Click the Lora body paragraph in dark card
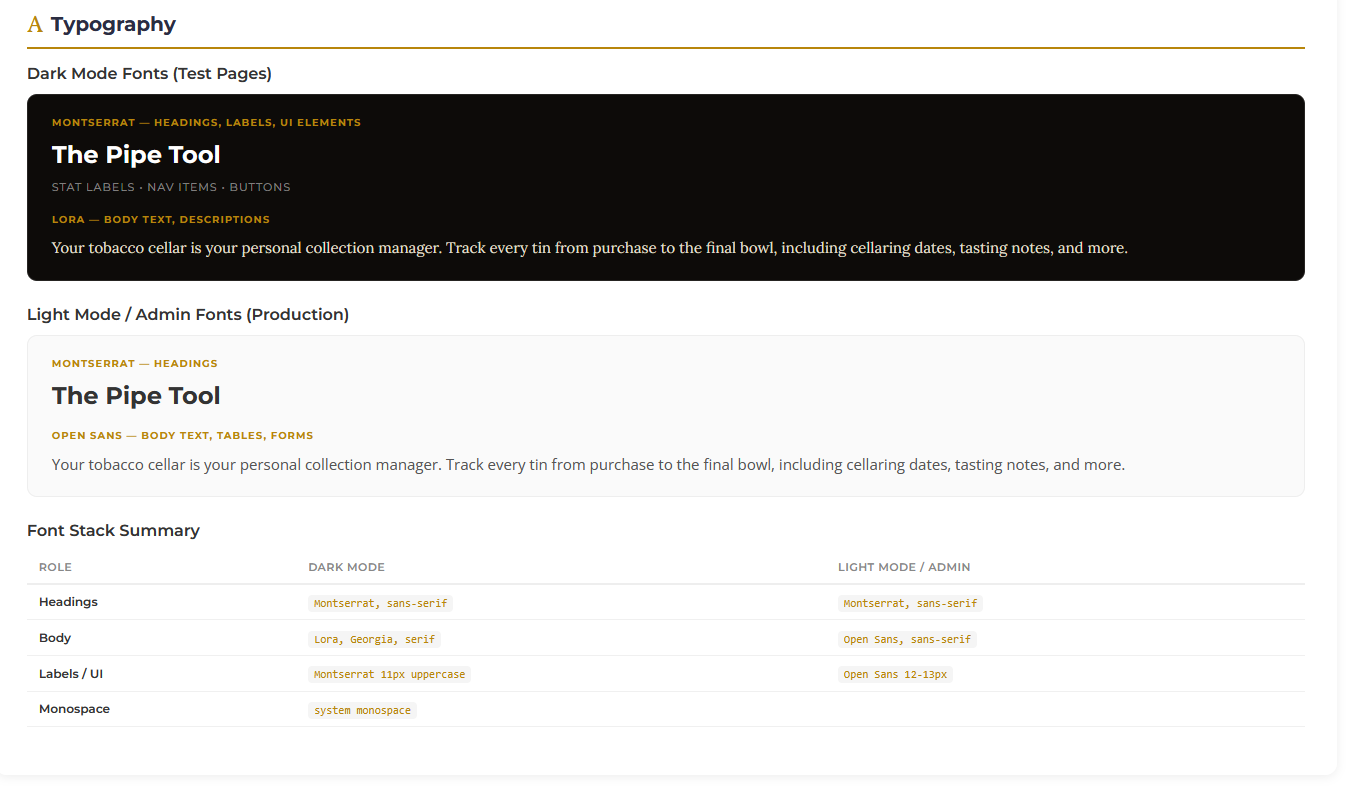This screenshot has height=787, width=1348. click(589, 248)
